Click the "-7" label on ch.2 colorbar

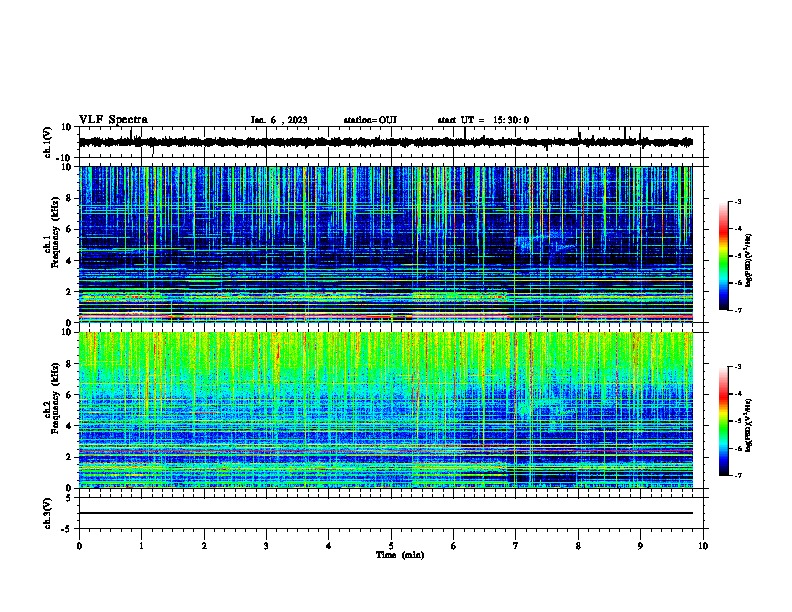point(737,476)
